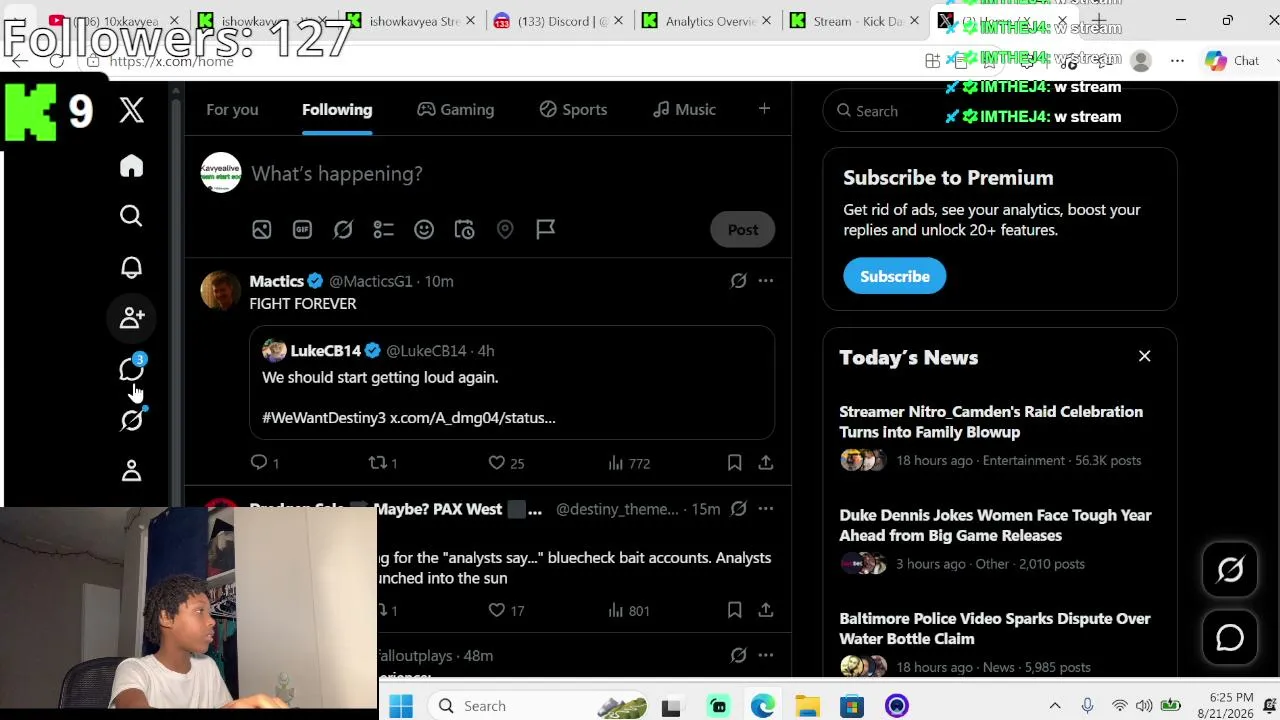The width and height of the screenshot is (1280, 720).
Task: Schedule the post with the calendar icon
Action: pyautogui.click(x=464, y=230)
